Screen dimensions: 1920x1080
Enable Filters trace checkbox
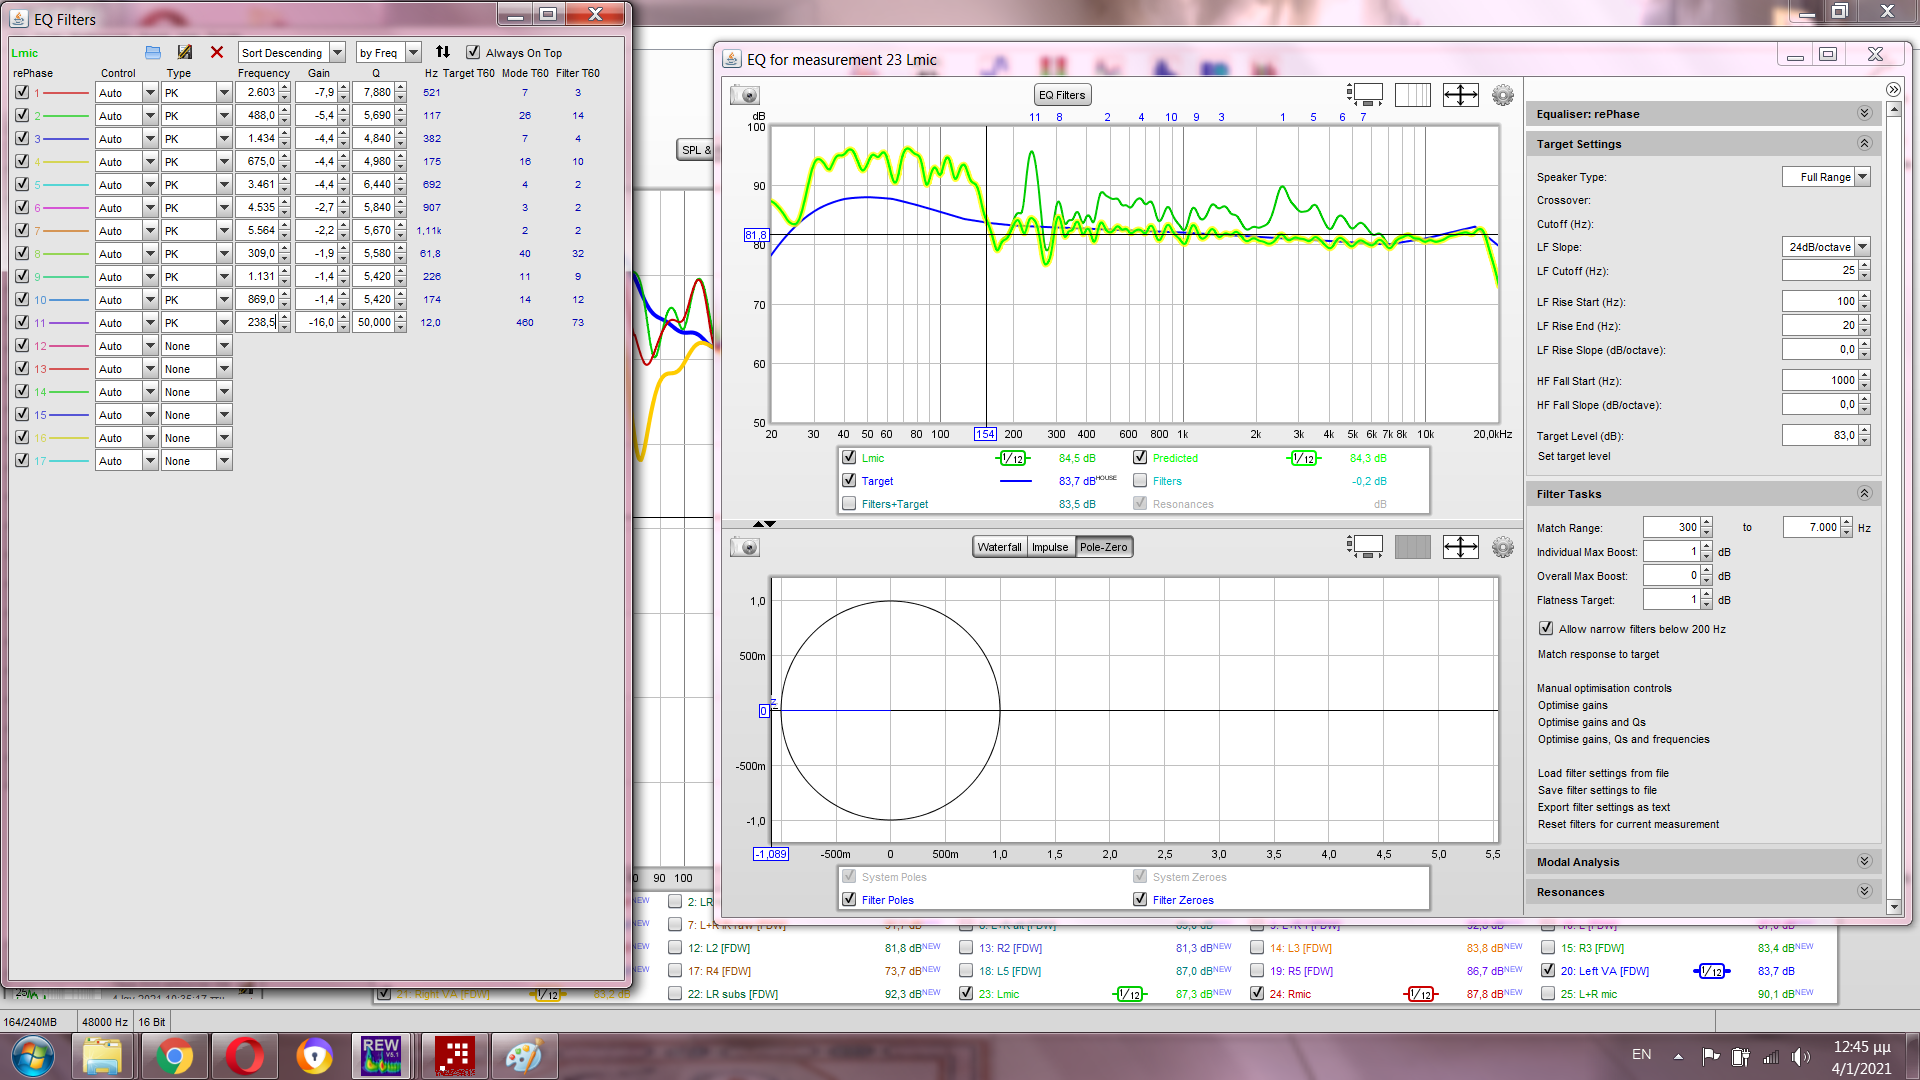tap(1140, 480)
